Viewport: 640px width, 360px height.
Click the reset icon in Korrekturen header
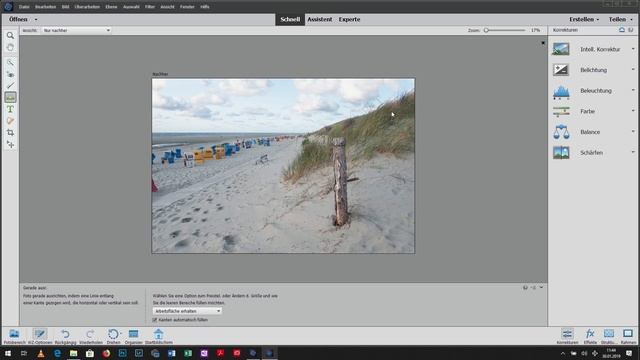[x=622, y=30]
